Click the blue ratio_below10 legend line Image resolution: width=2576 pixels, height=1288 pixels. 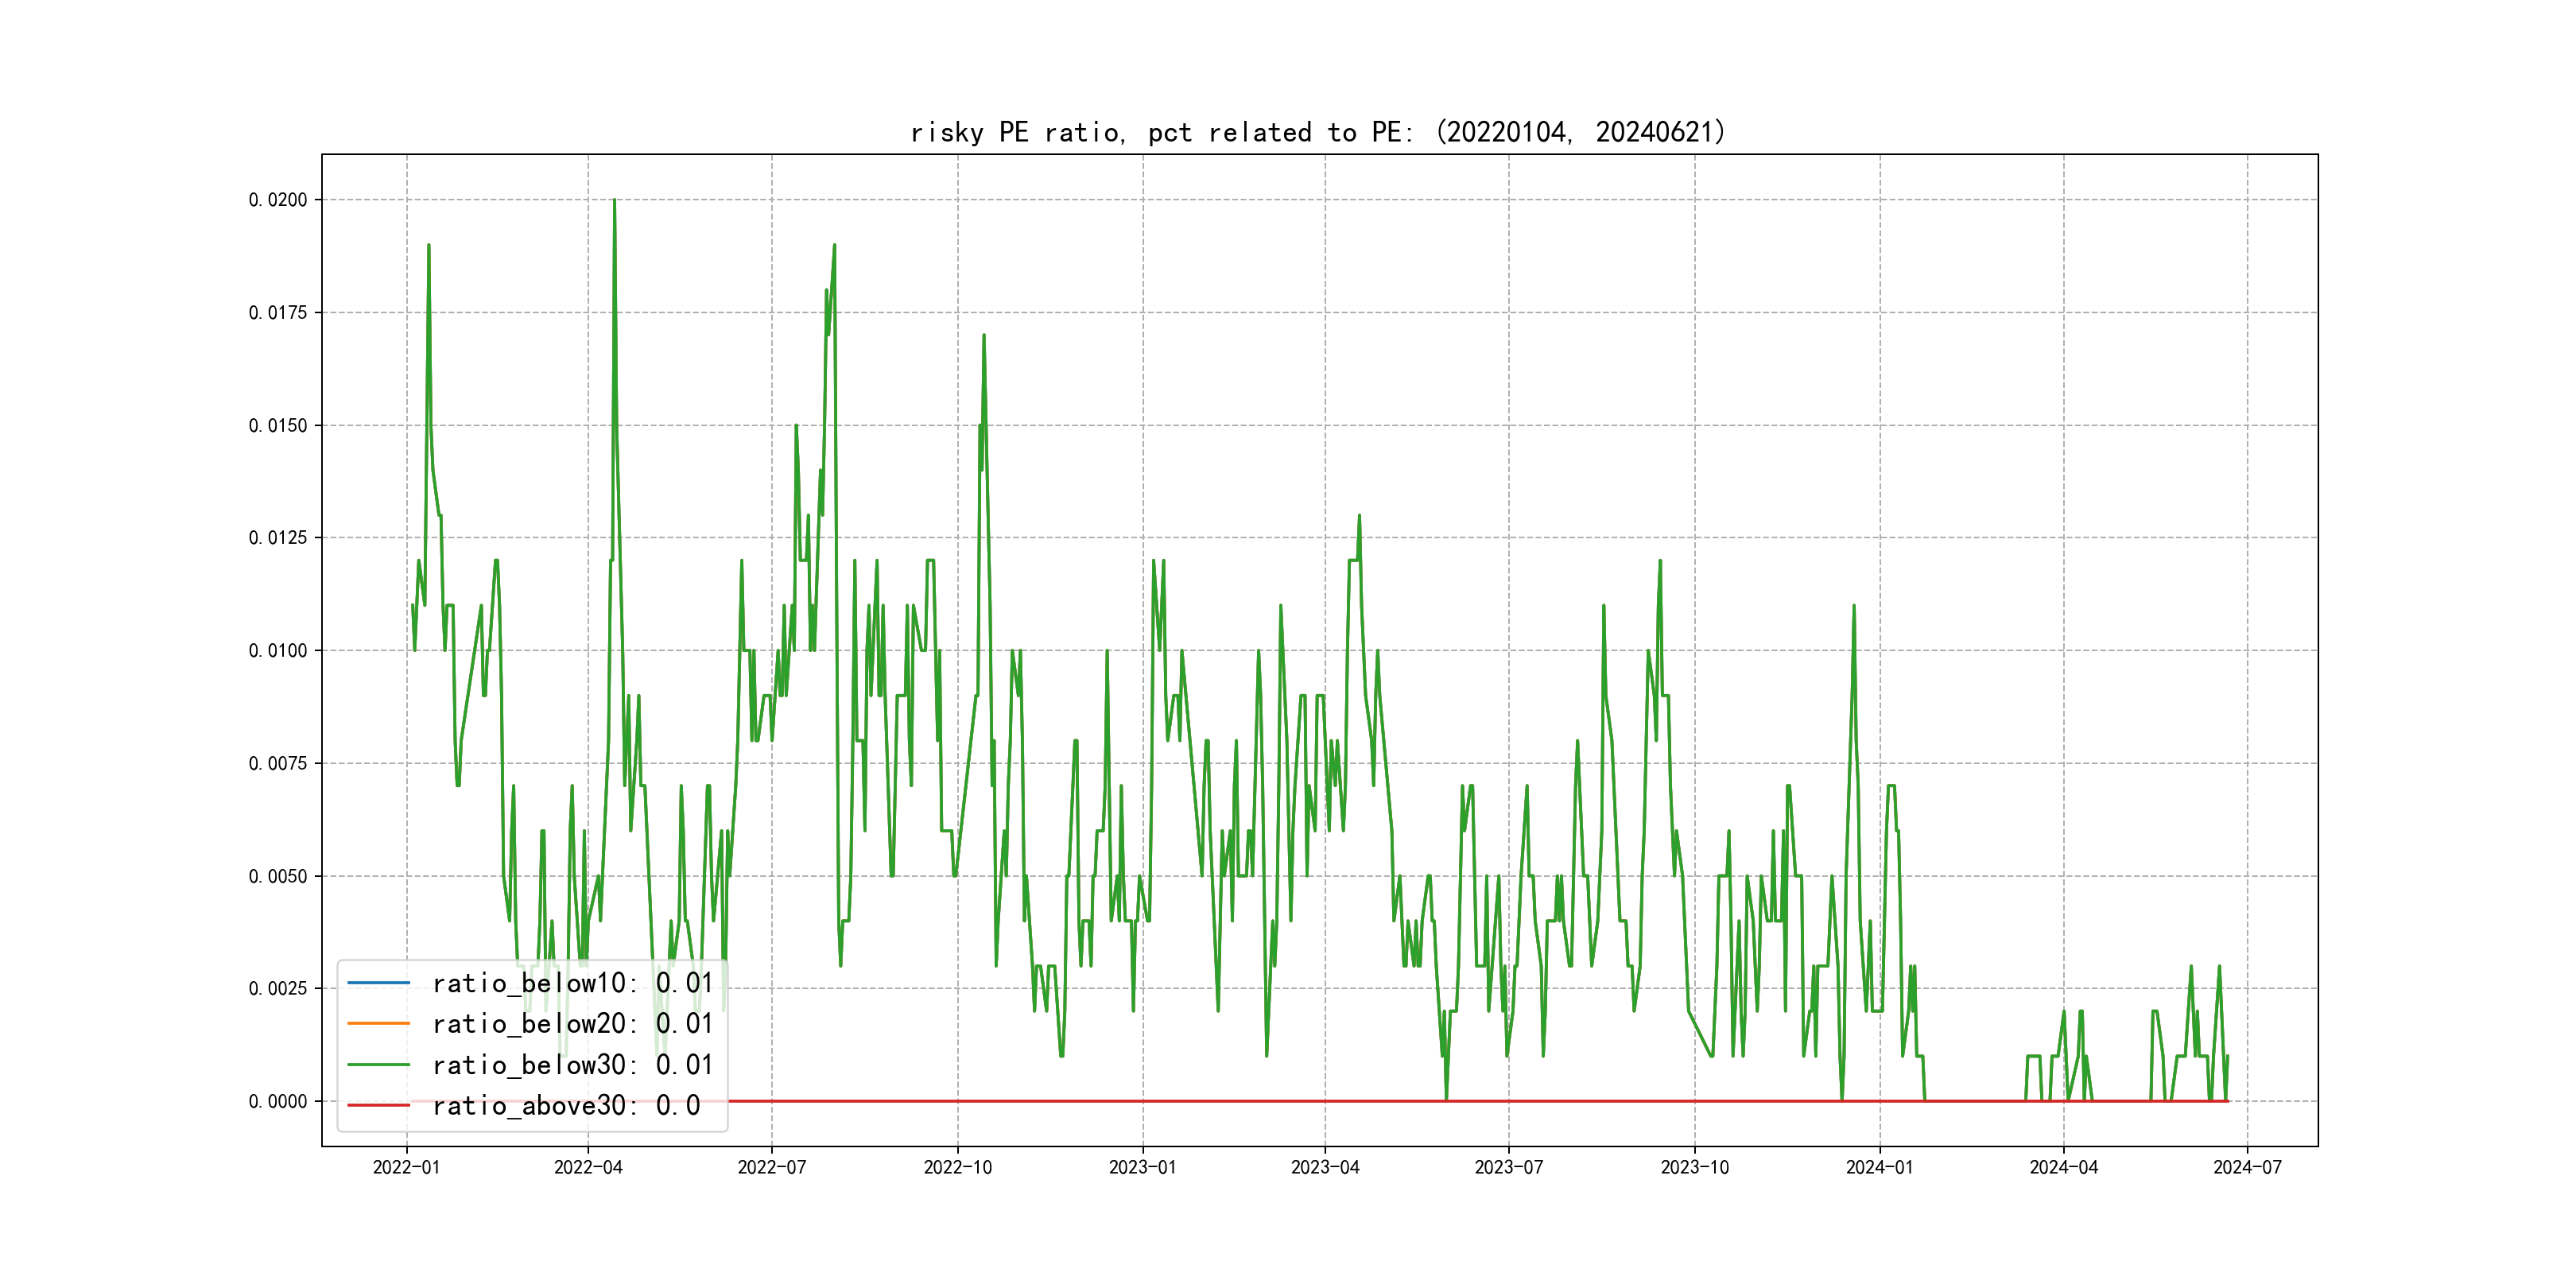tap(378, 983)
